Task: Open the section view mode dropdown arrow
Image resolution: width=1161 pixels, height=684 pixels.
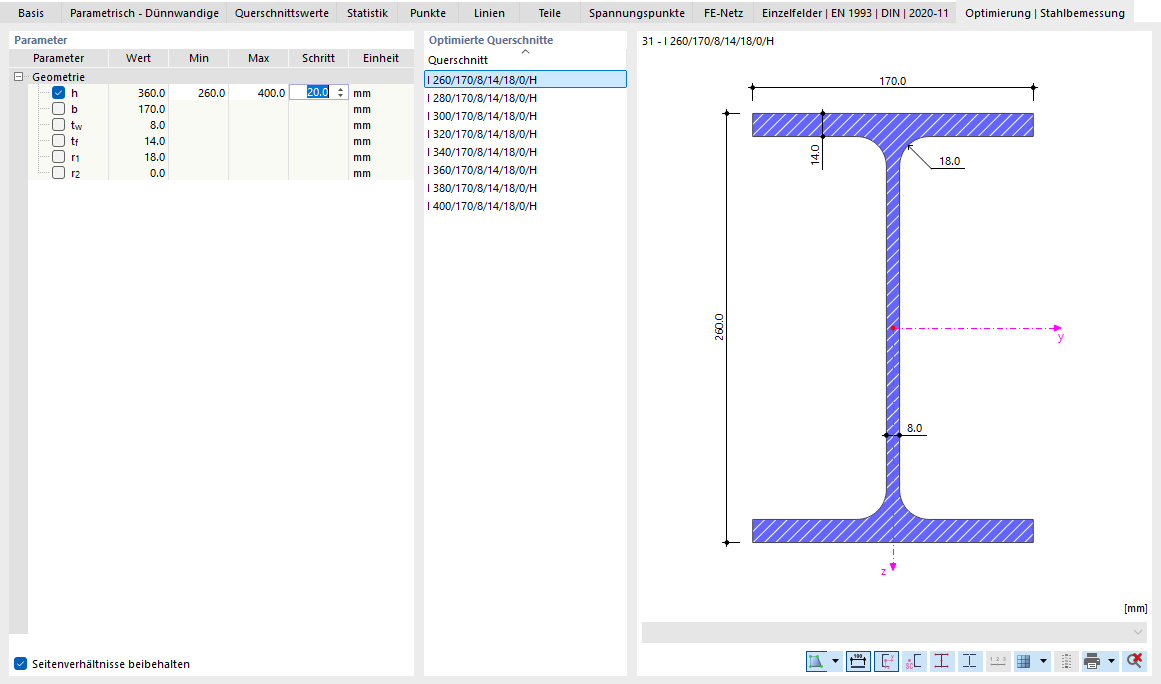Action: click(x=835, y=661)
